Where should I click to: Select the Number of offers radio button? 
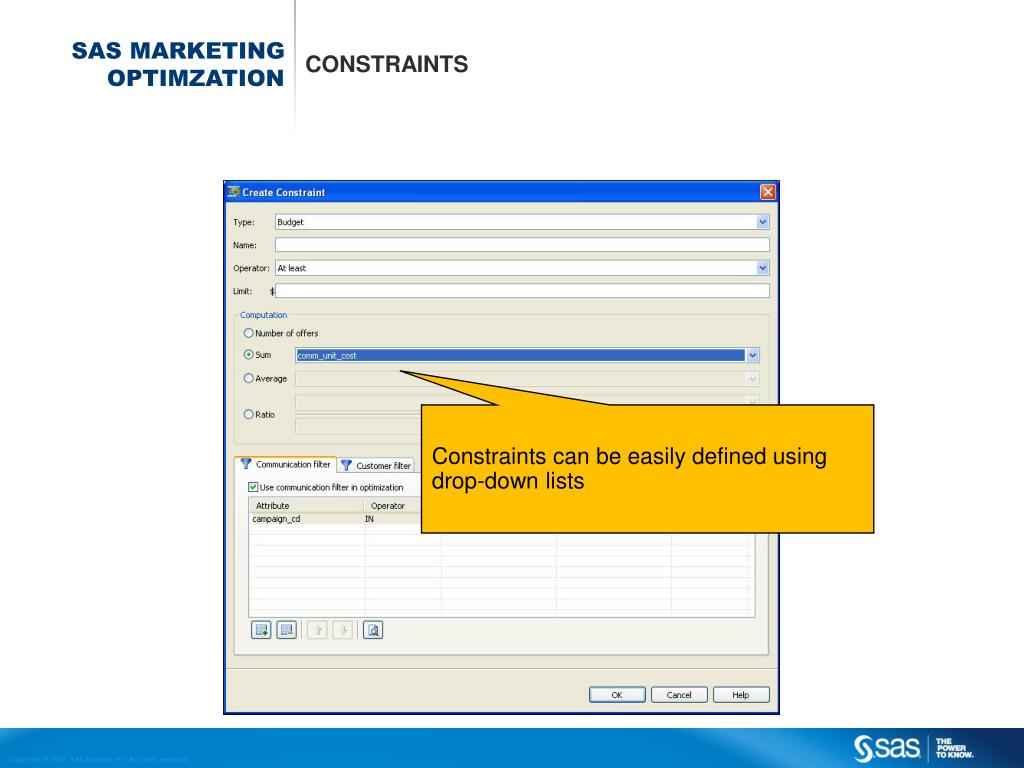pyautogui.click(x=248, y=333)
